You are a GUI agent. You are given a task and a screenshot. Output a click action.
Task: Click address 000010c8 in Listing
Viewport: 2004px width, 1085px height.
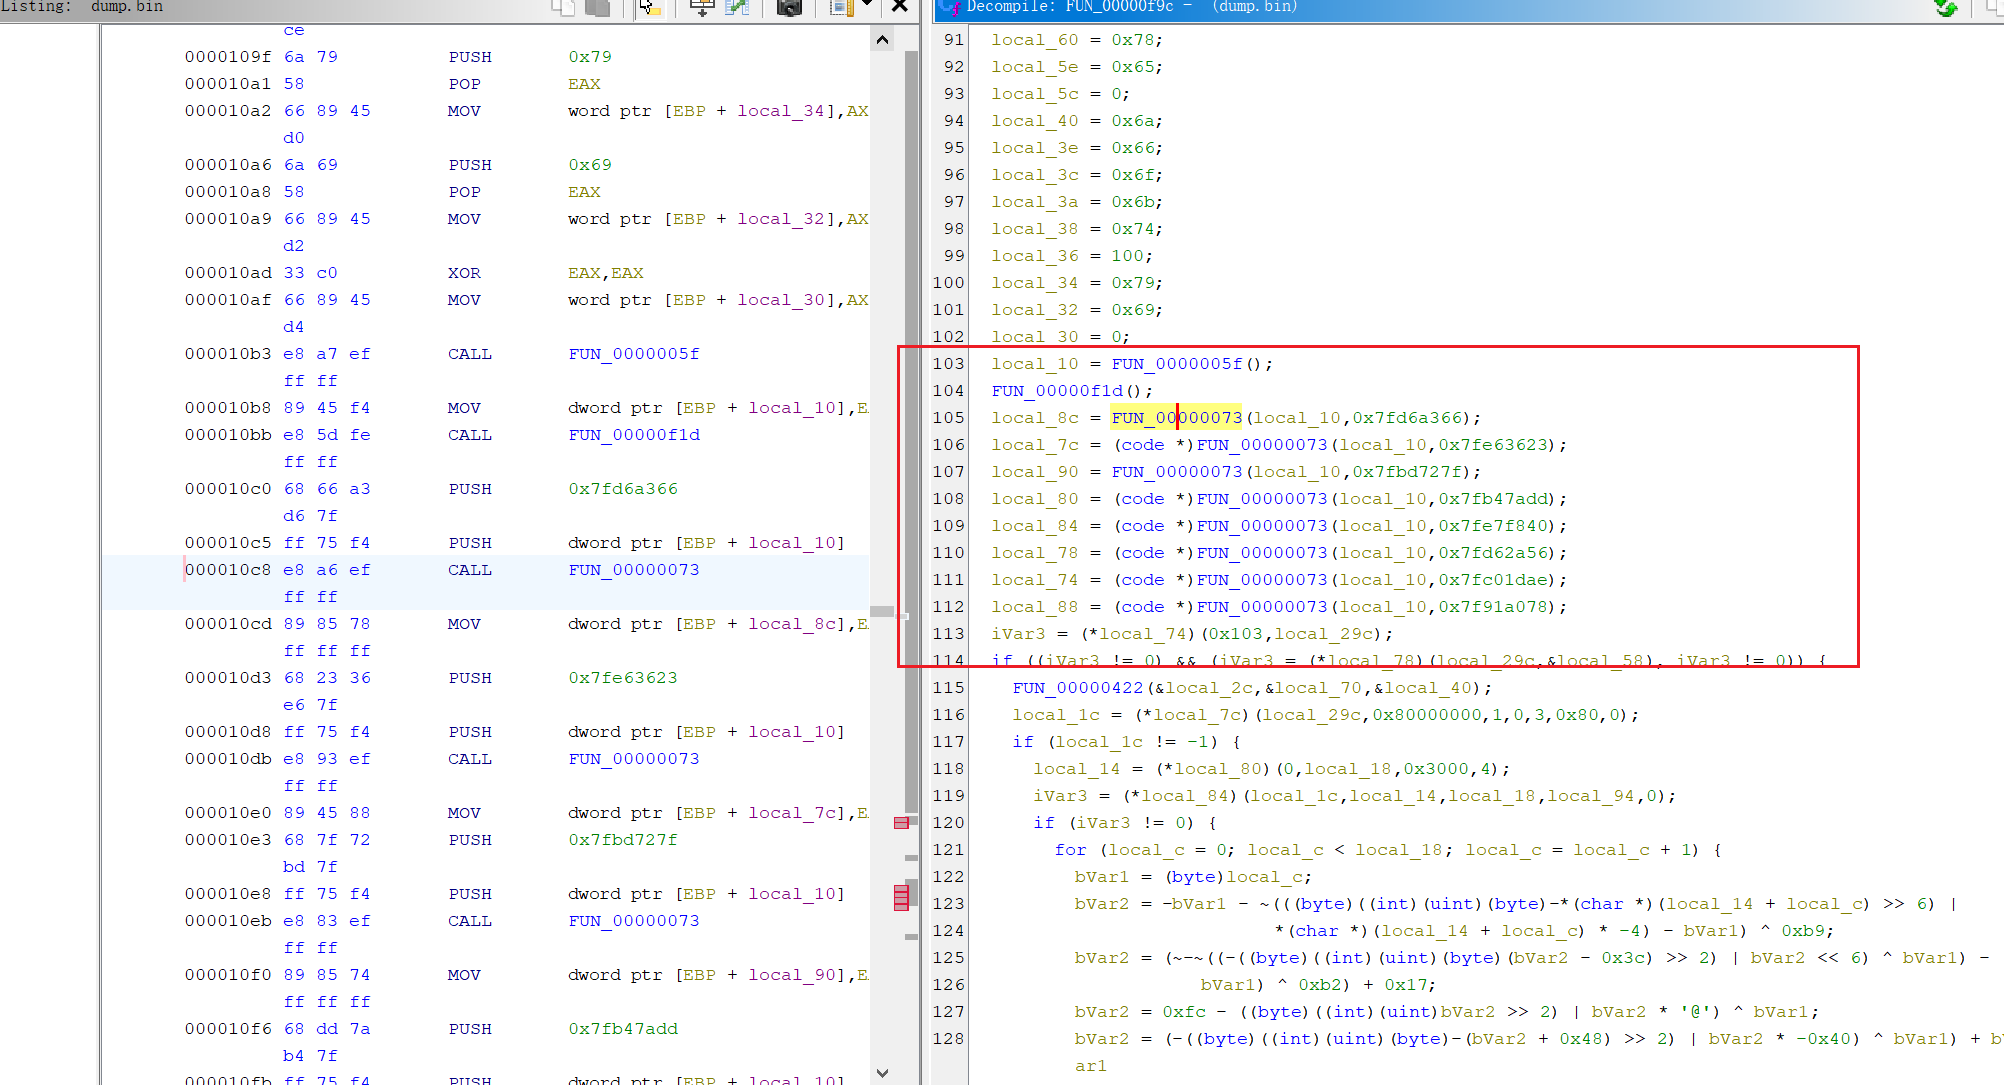[228, 570]
